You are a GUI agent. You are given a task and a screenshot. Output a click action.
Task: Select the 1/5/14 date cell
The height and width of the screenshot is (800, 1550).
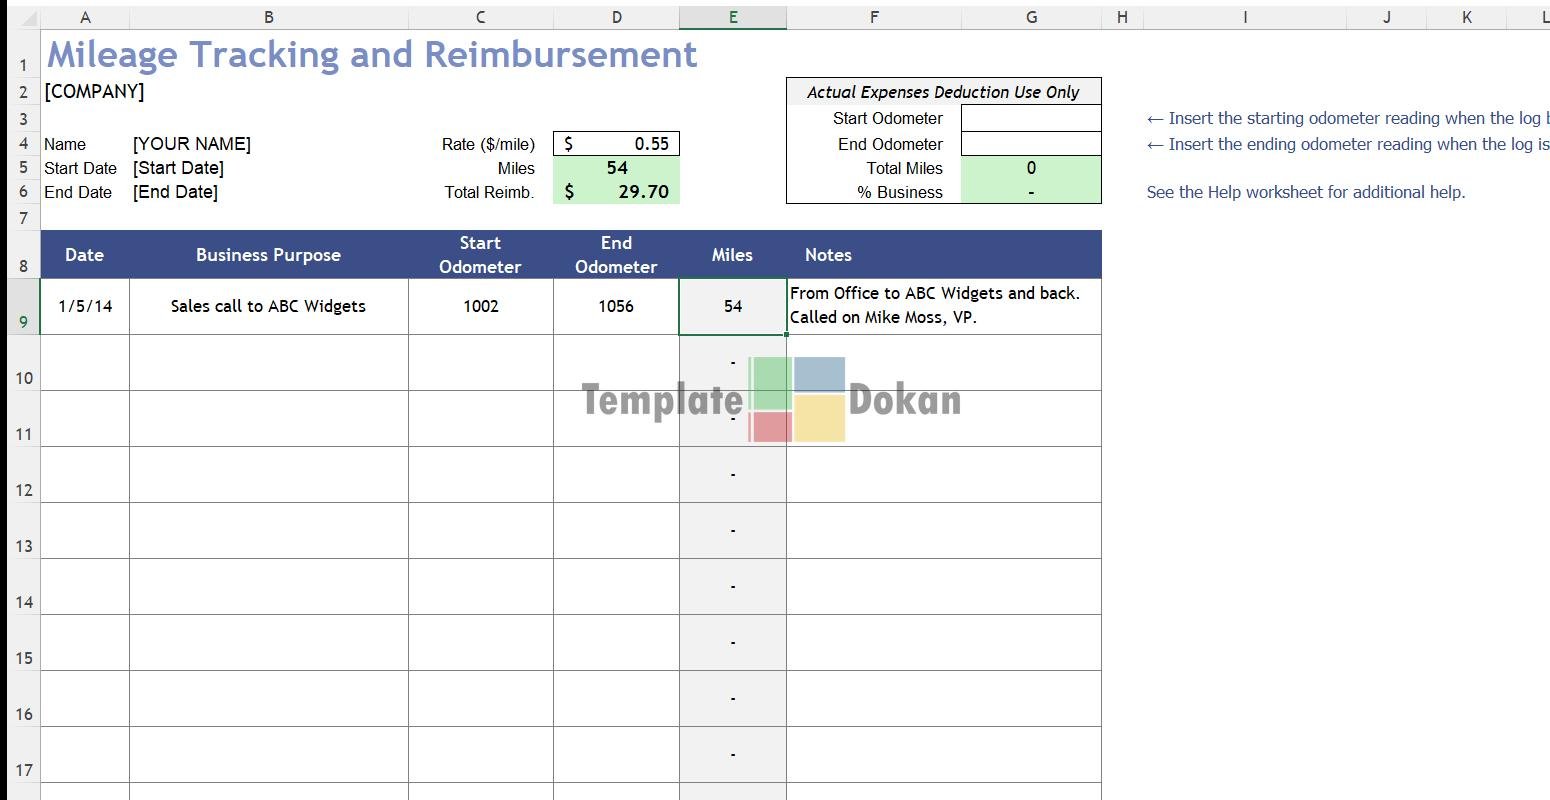point(85,306)
